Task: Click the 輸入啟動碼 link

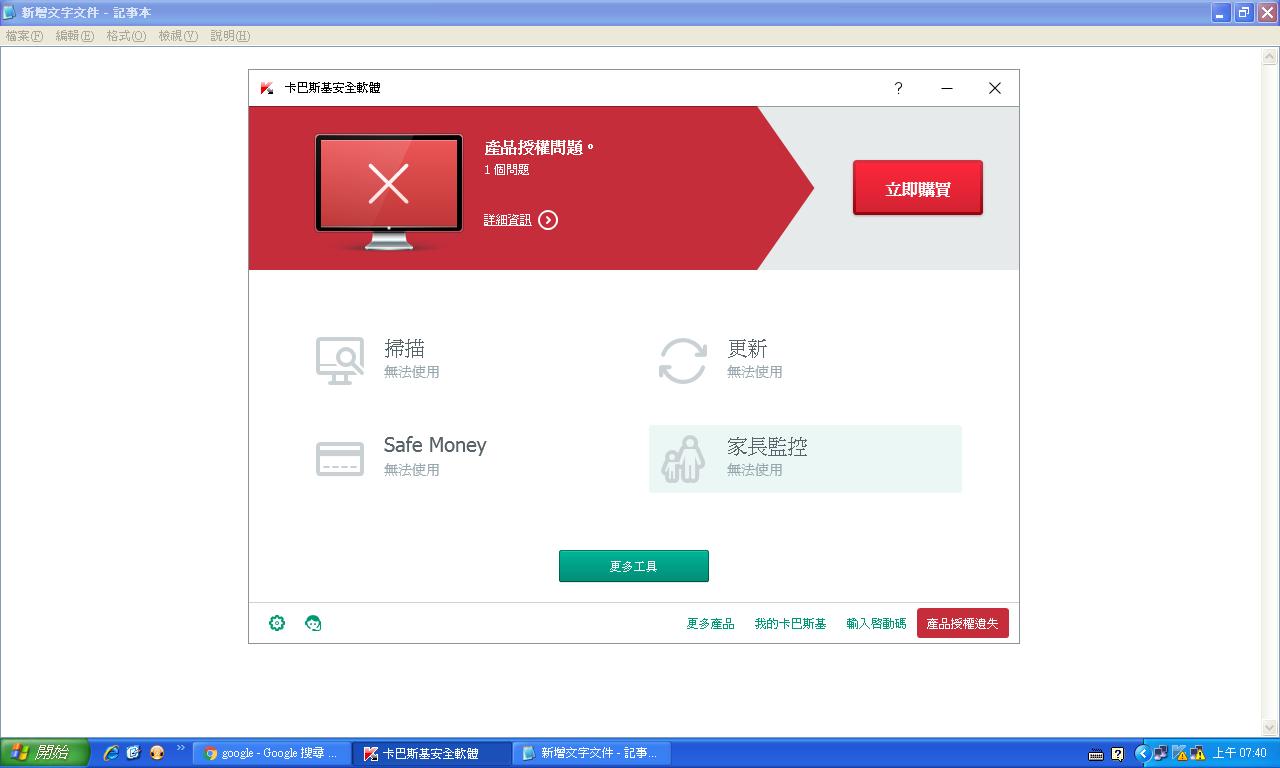Action: point(876,624)
